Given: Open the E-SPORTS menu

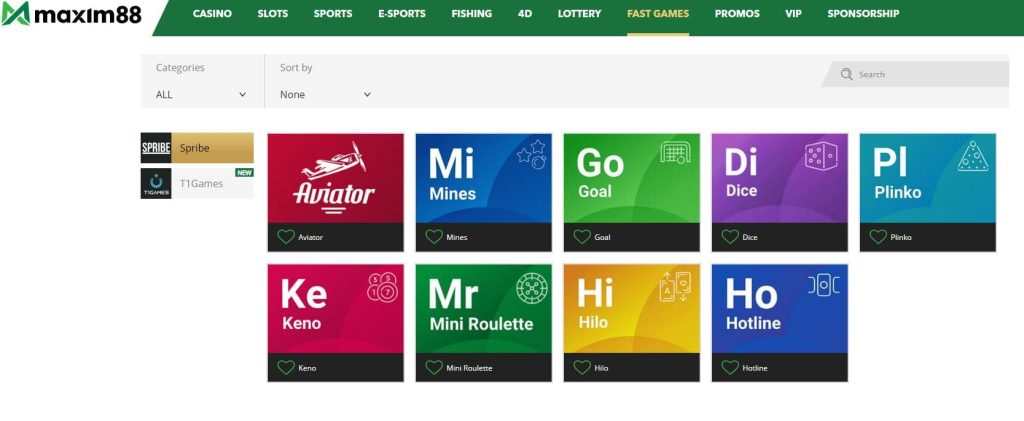Looking at the screenshot, I should tap(402, 14).
